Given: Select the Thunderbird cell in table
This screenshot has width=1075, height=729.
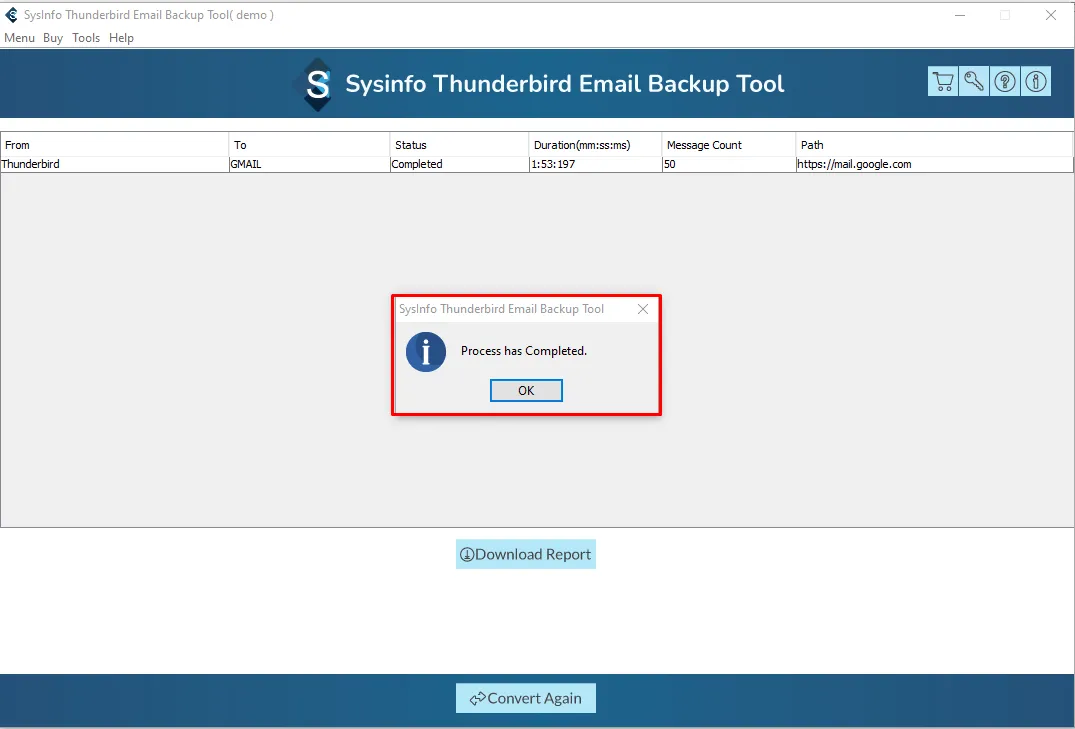Looking at the screenshot, I should 114,164.
